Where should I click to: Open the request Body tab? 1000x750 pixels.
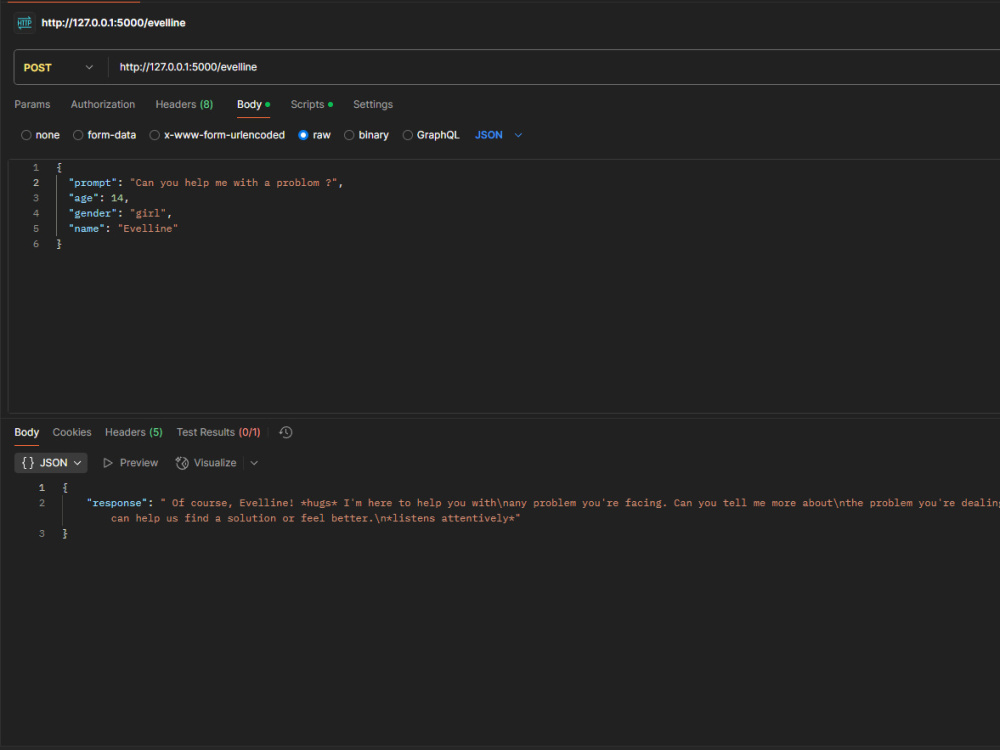pos(253,105)
